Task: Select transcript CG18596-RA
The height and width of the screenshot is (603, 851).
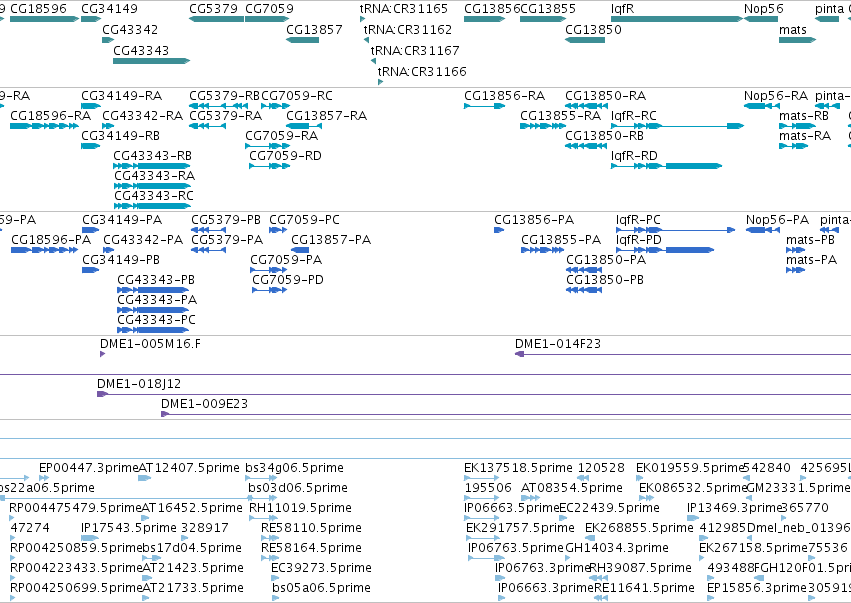Action: pos(45,126)
